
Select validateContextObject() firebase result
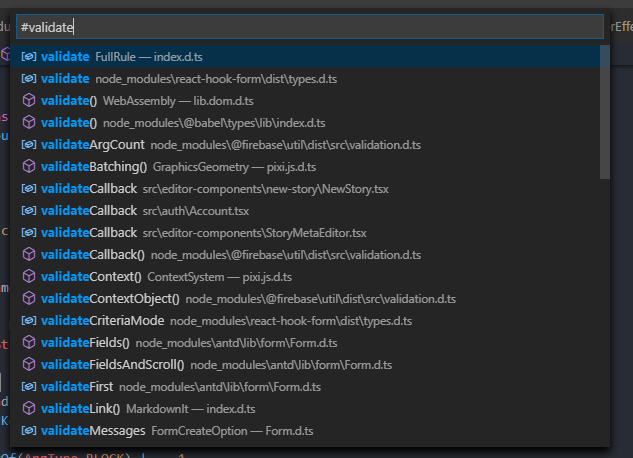(x=305, y=299)
